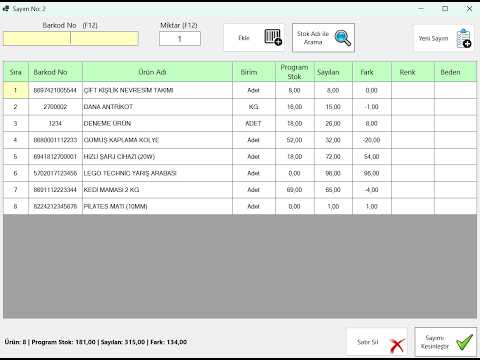Click the Renk column header

pos(413,72)
